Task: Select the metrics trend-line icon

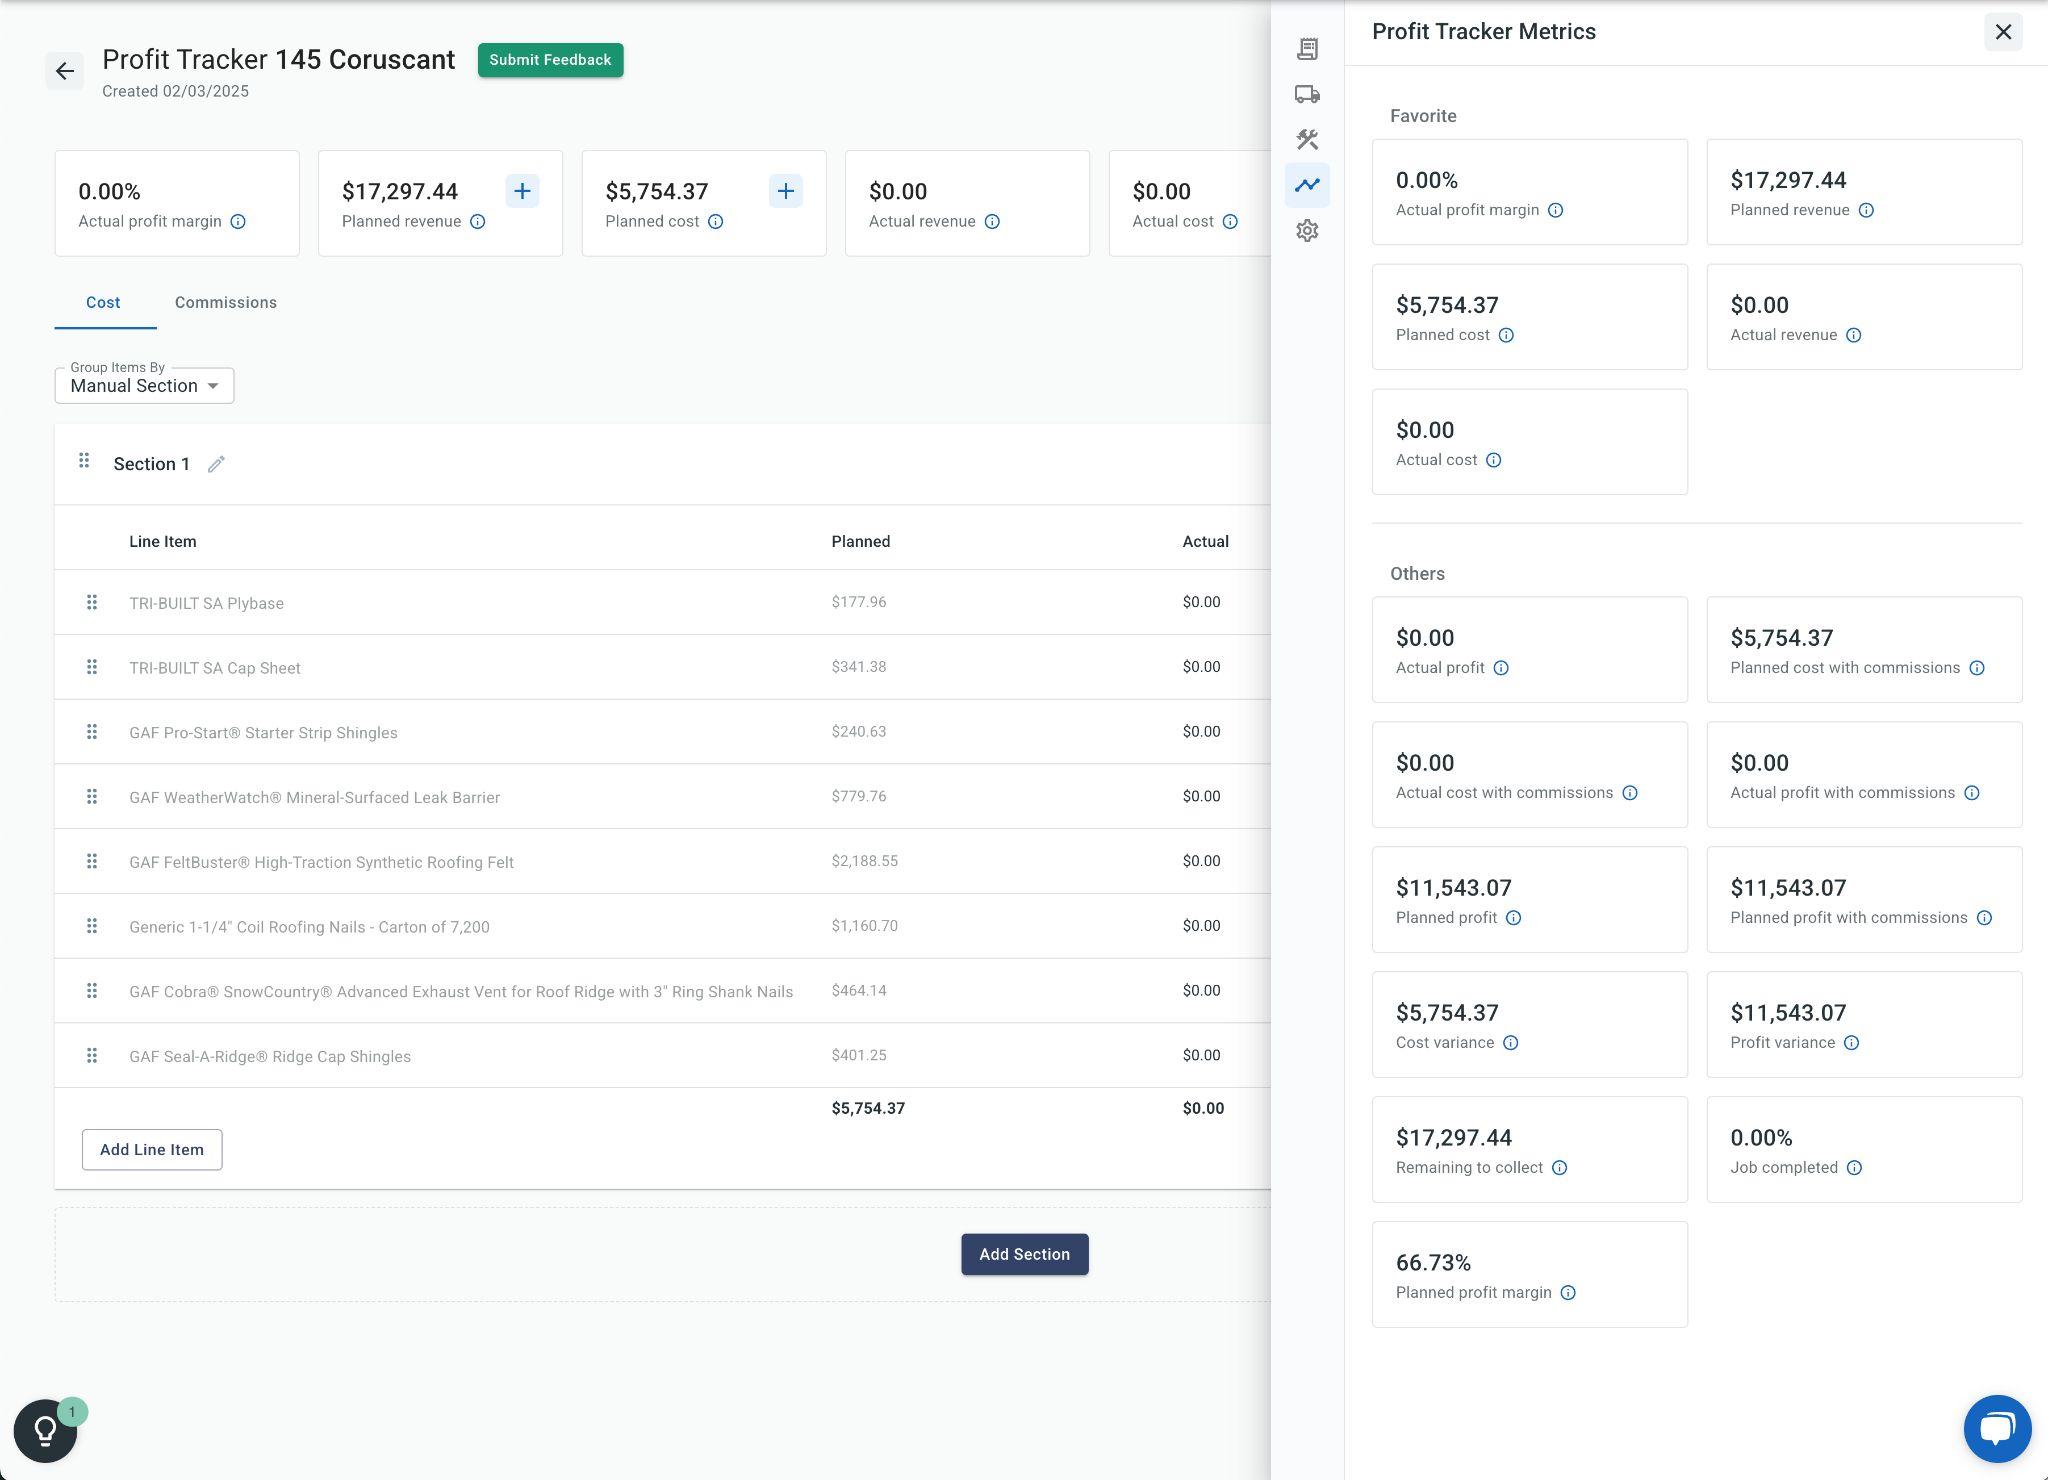Action: click(1307, 185)
